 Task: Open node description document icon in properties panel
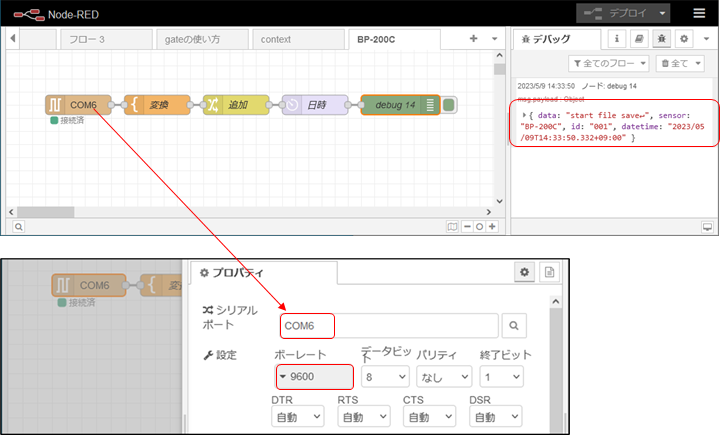pos(549,272)
